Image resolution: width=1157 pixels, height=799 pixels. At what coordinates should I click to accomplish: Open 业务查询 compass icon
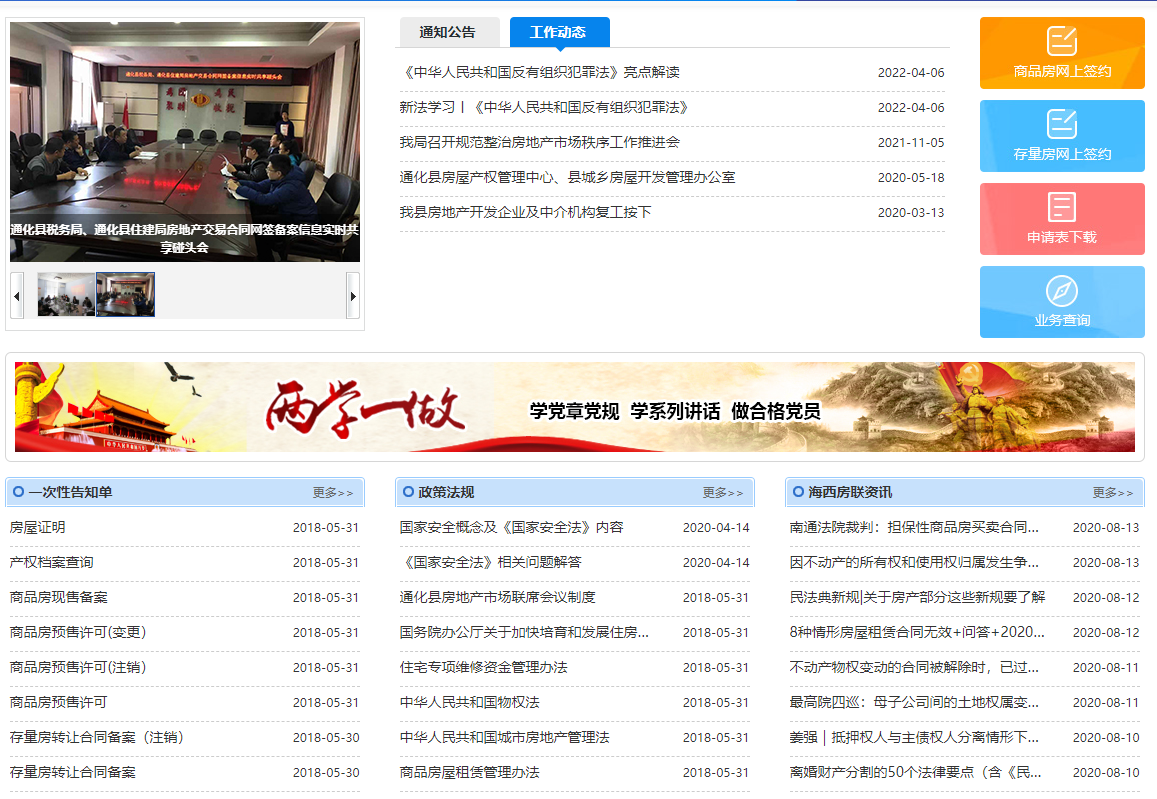point(1061,291)
